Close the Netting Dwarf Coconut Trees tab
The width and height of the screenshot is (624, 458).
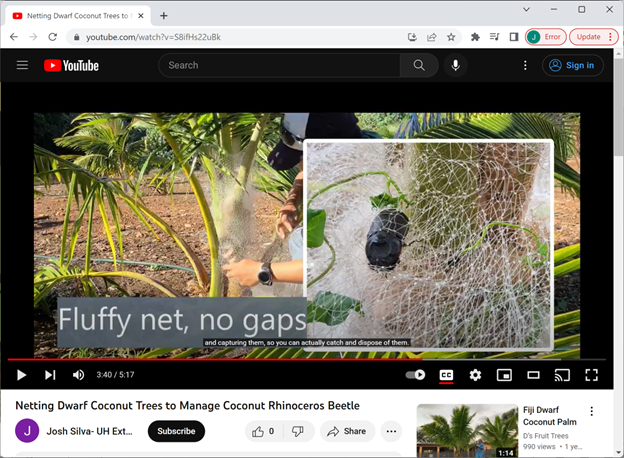click(x=140, y=16)
